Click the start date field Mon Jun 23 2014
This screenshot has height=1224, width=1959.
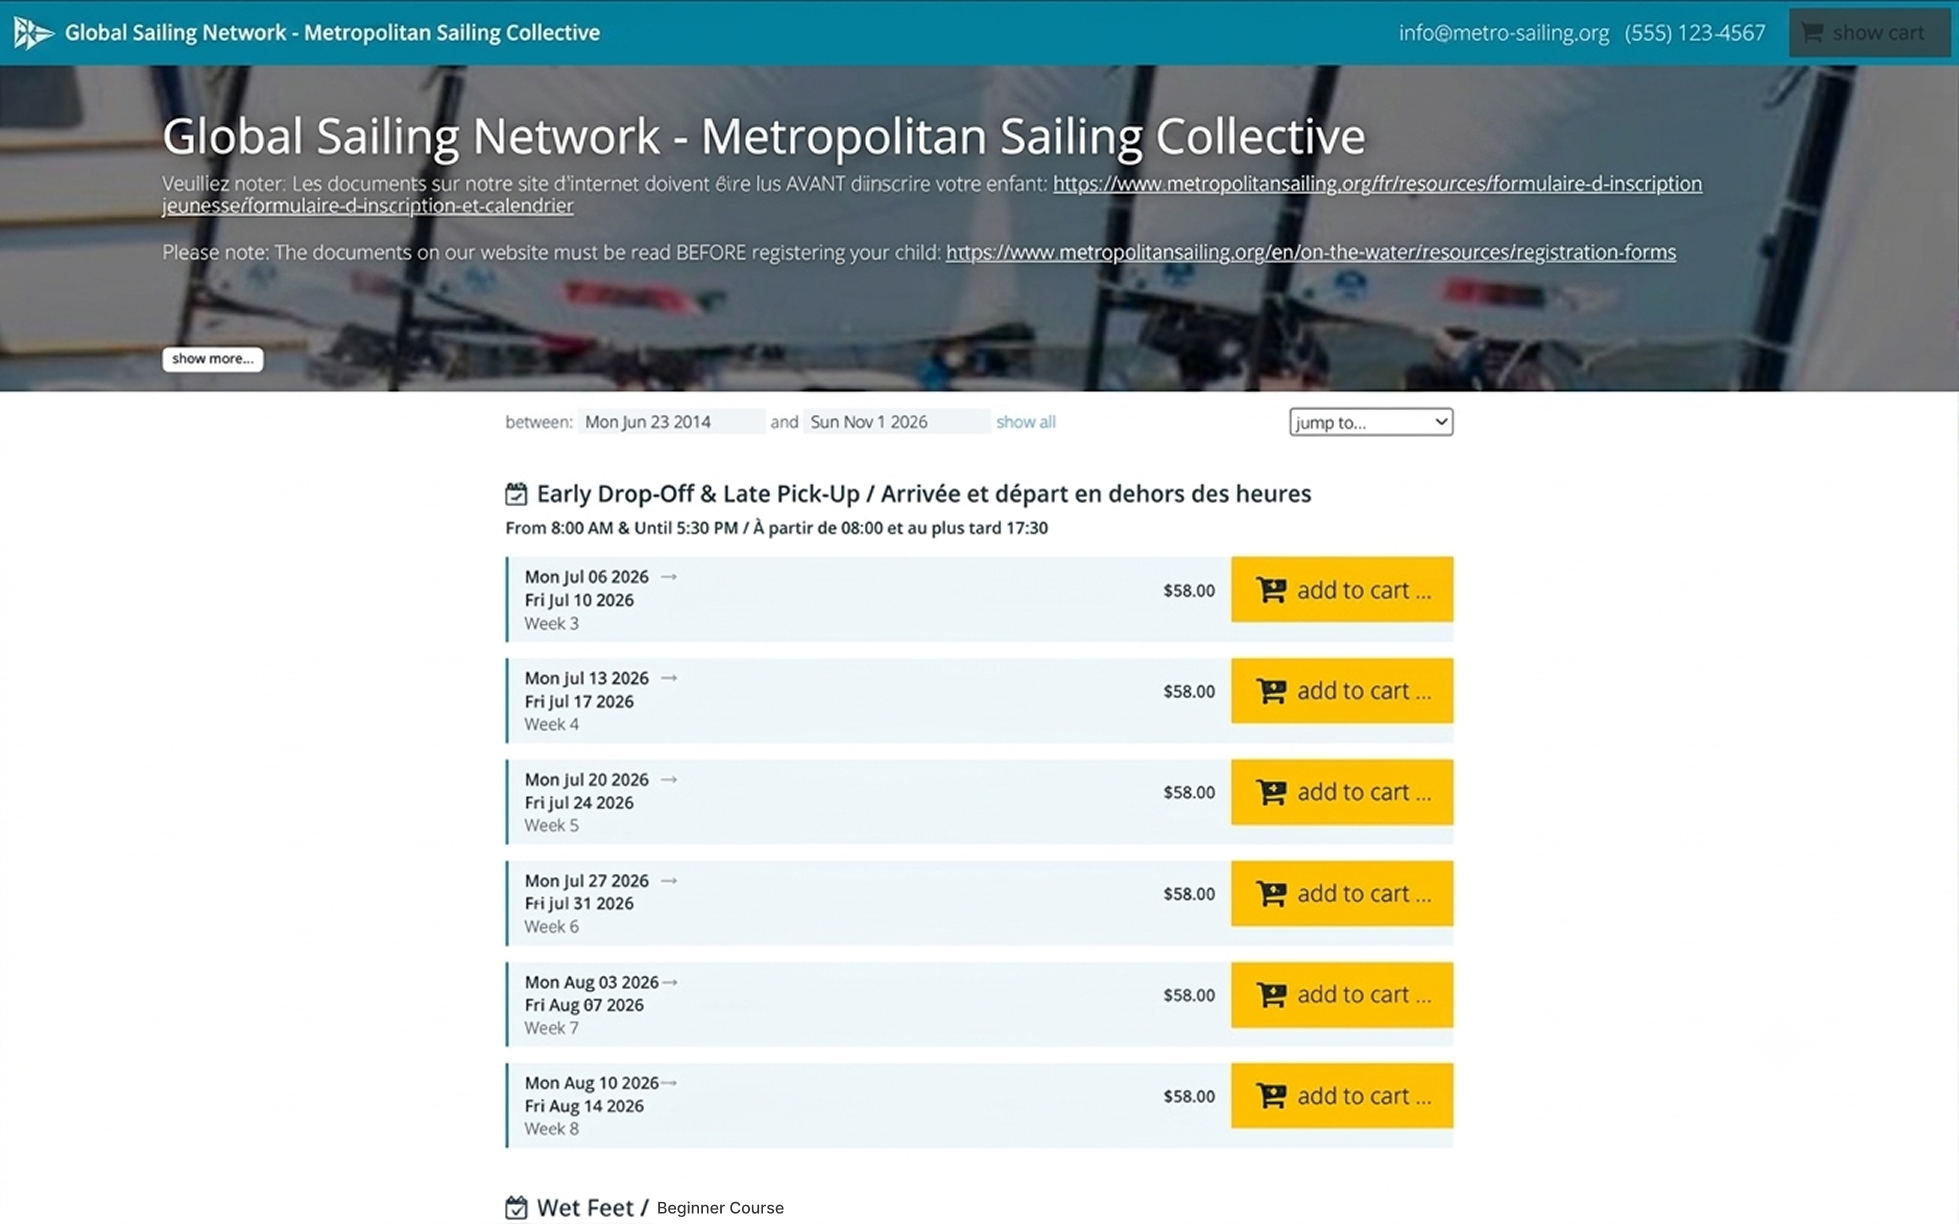coord(671,422)
